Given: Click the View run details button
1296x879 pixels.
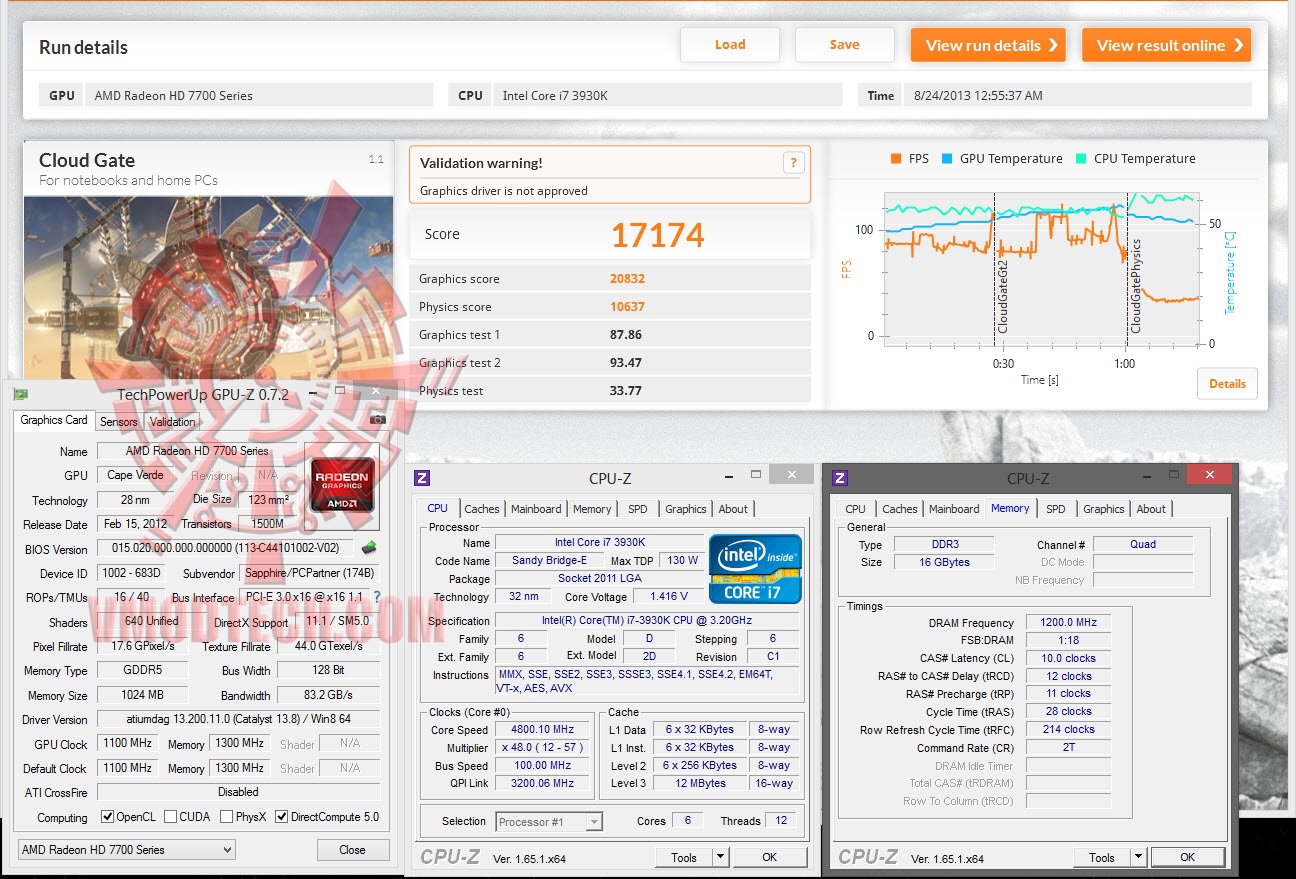Looking at the screenshot, I should 988,45.
